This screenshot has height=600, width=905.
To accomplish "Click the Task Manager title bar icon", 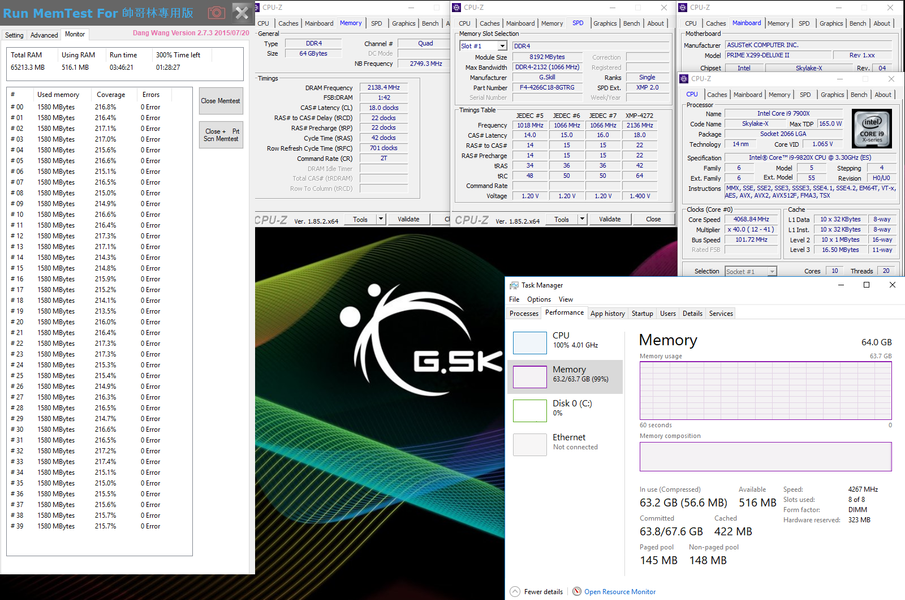I will [514, 285].
